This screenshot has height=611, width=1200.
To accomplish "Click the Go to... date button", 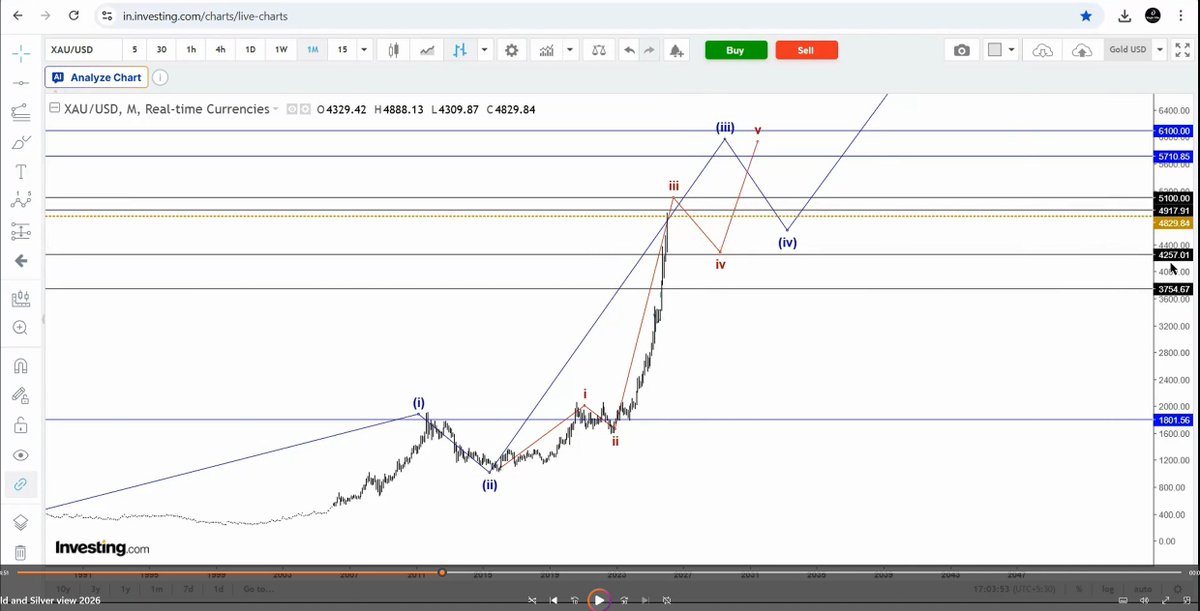I will 258,589.
